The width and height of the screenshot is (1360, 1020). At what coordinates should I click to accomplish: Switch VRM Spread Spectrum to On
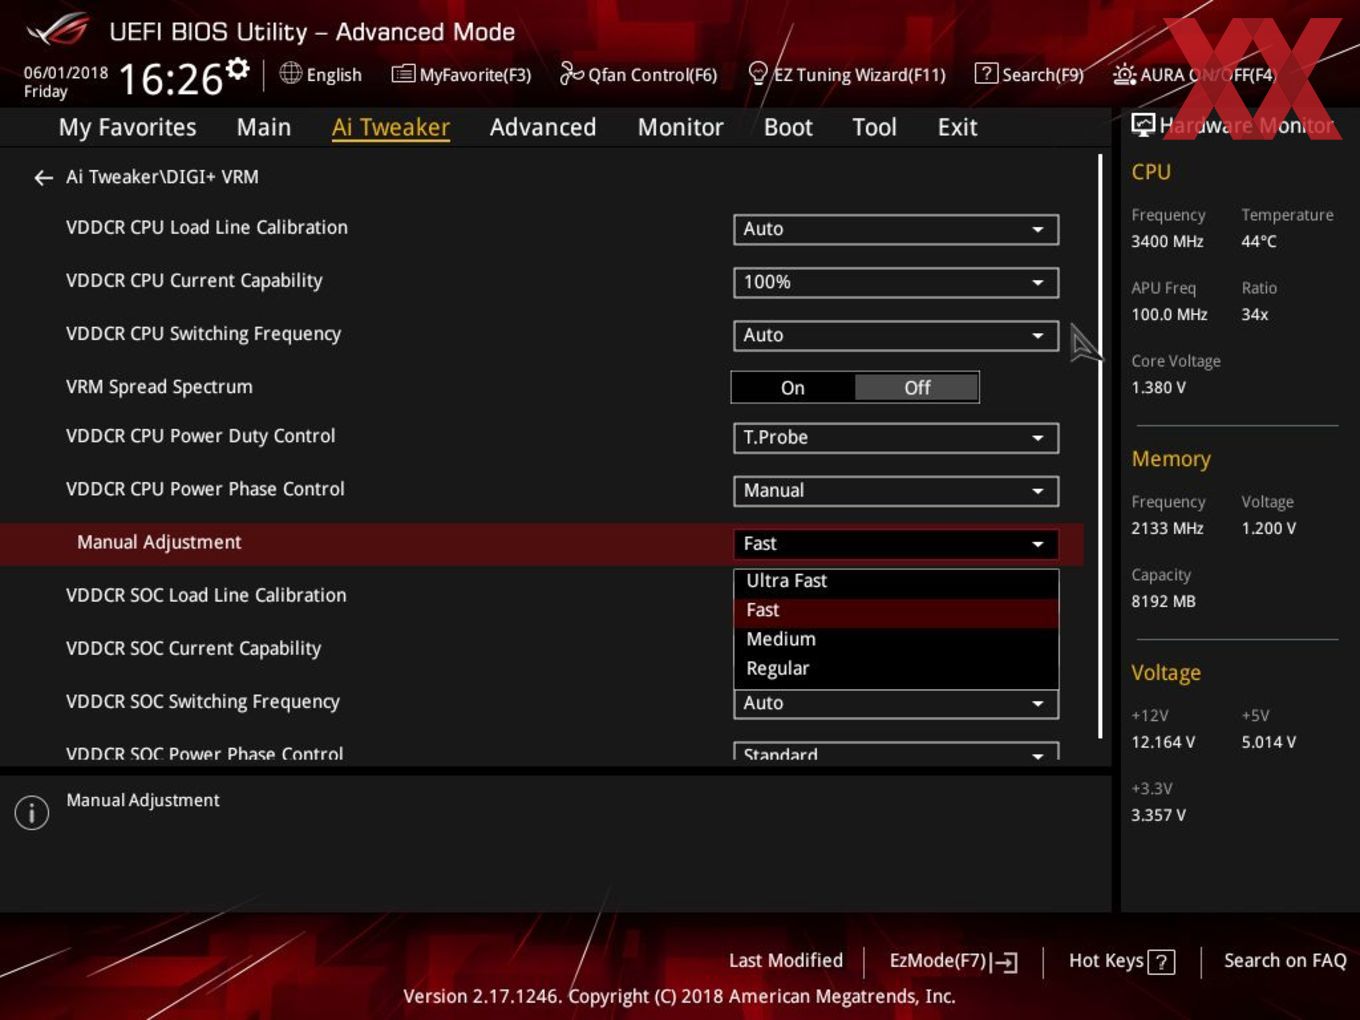tap(793, 388)
